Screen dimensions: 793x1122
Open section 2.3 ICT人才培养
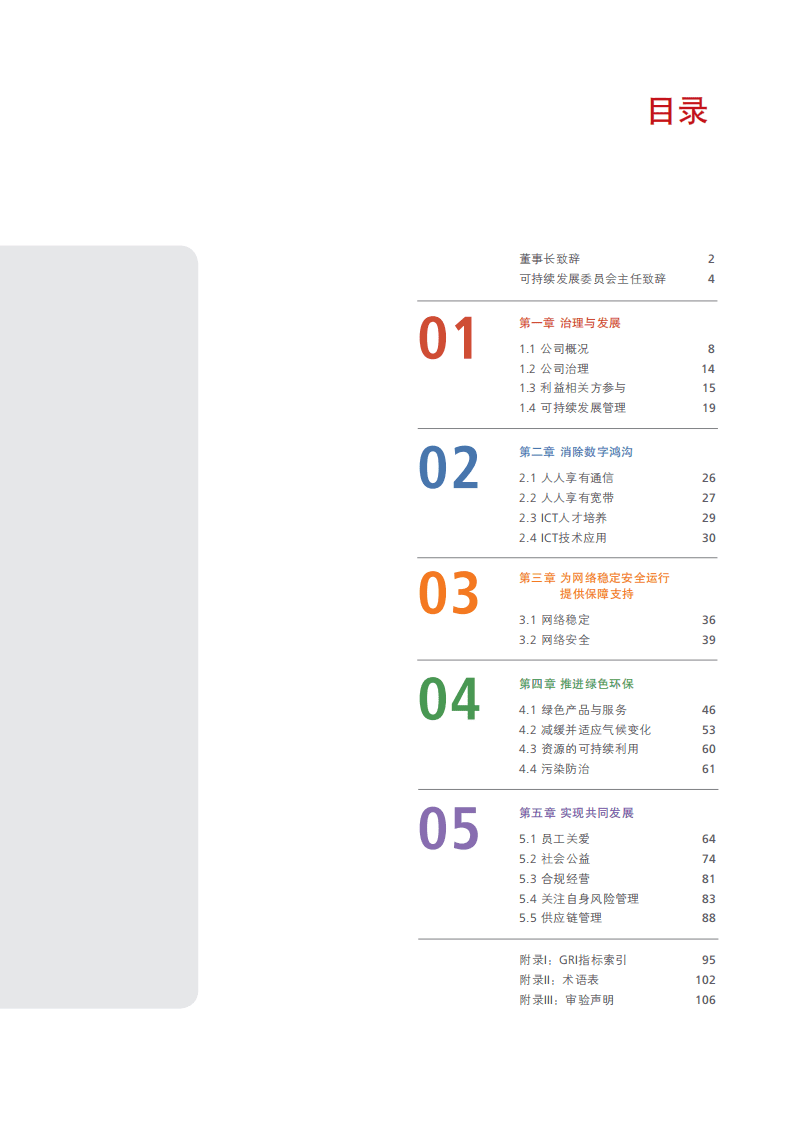tap(563, 518)
